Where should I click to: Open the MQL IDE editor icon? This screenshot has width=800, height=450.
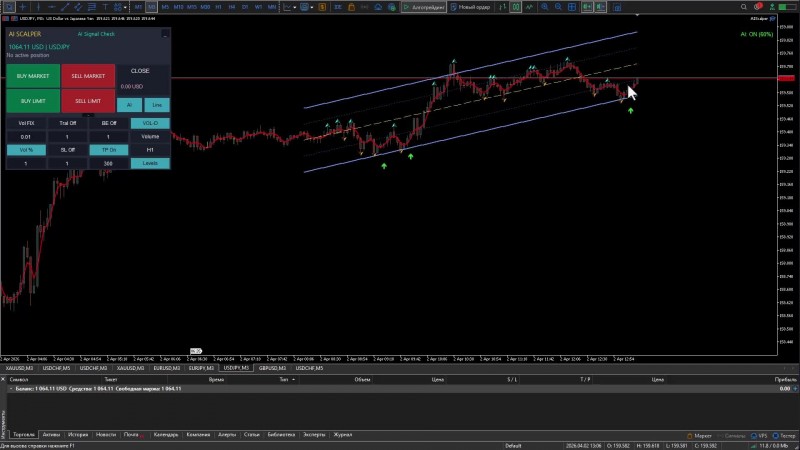(338, 7)
